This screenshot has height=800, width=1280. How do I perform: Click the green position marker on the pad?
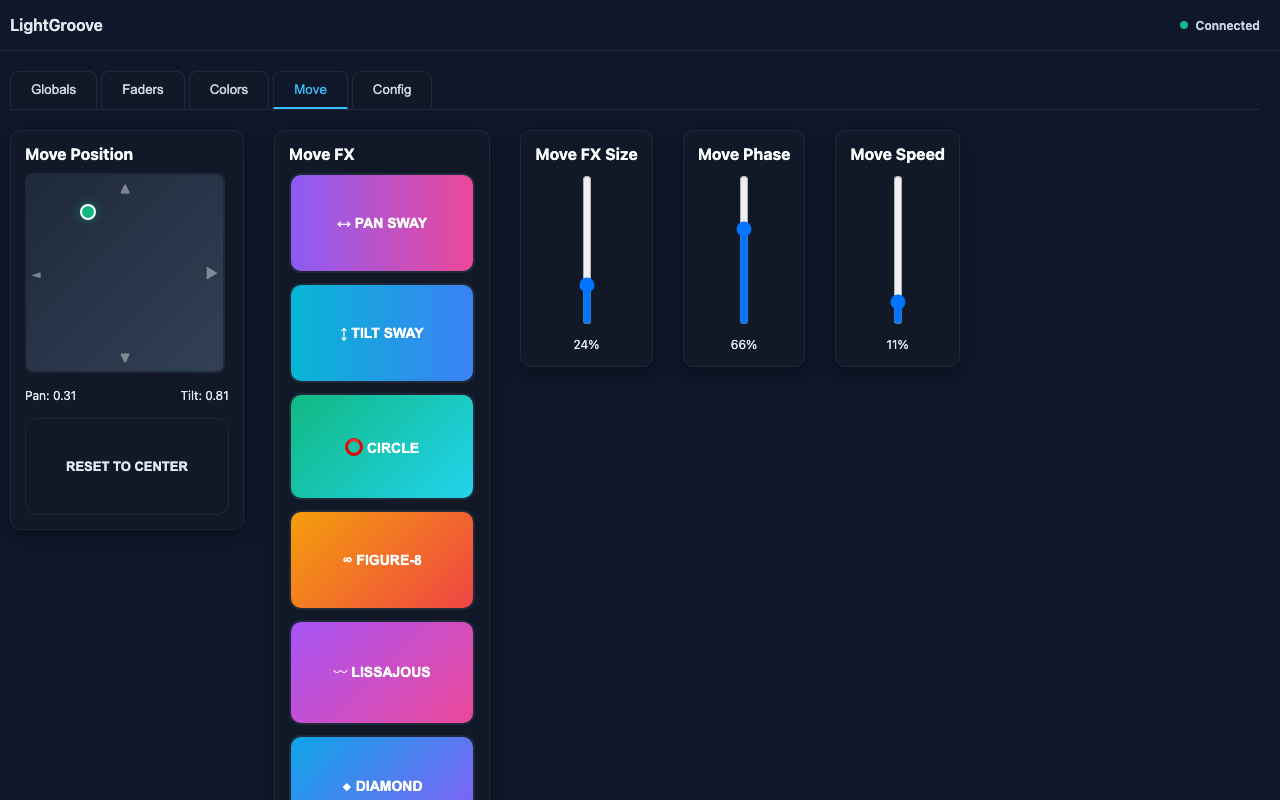tap(87, 211)
